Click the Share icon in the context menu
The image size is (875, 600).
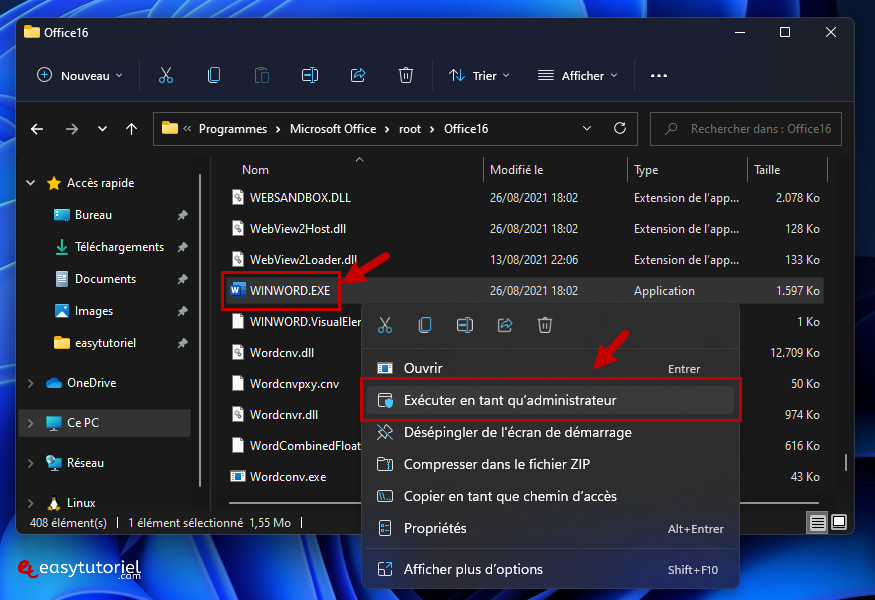tap(505, 325)
